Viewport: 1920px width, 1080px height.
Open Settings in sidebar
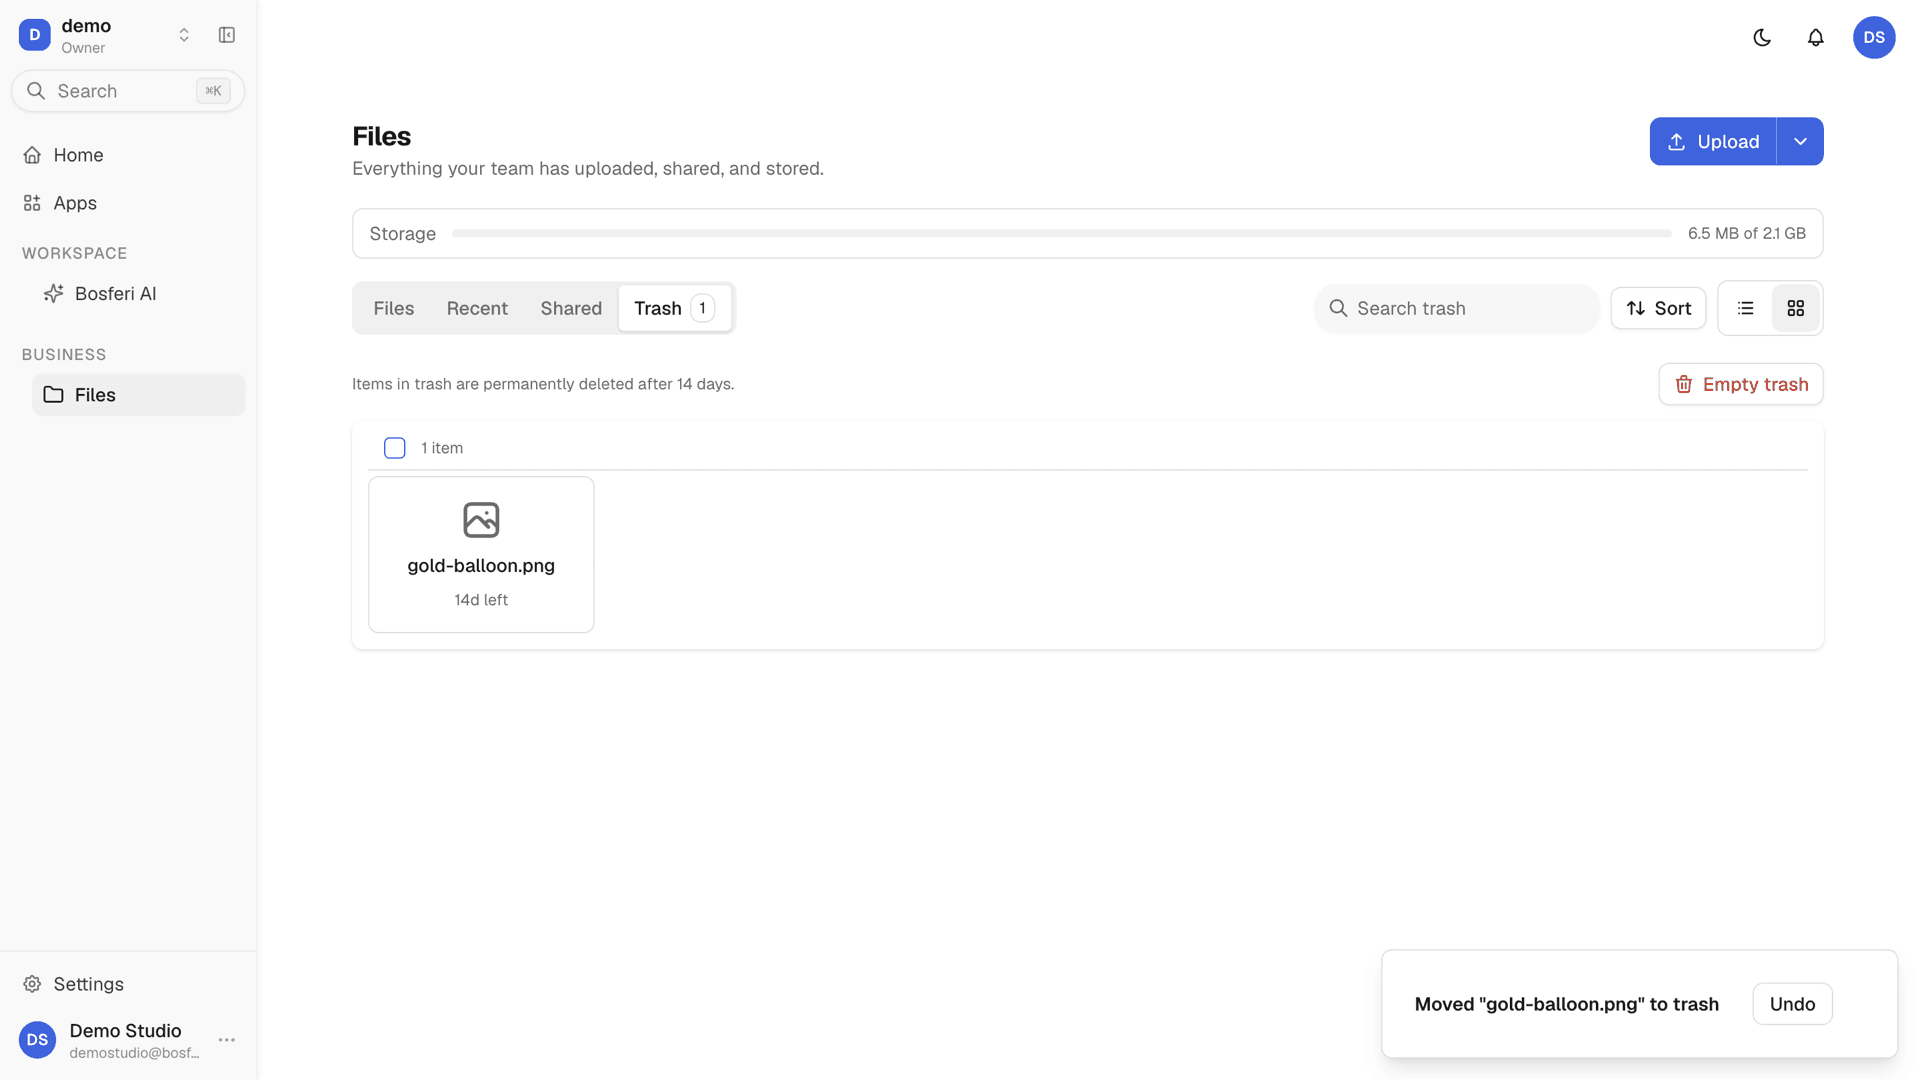click(128, 984)
